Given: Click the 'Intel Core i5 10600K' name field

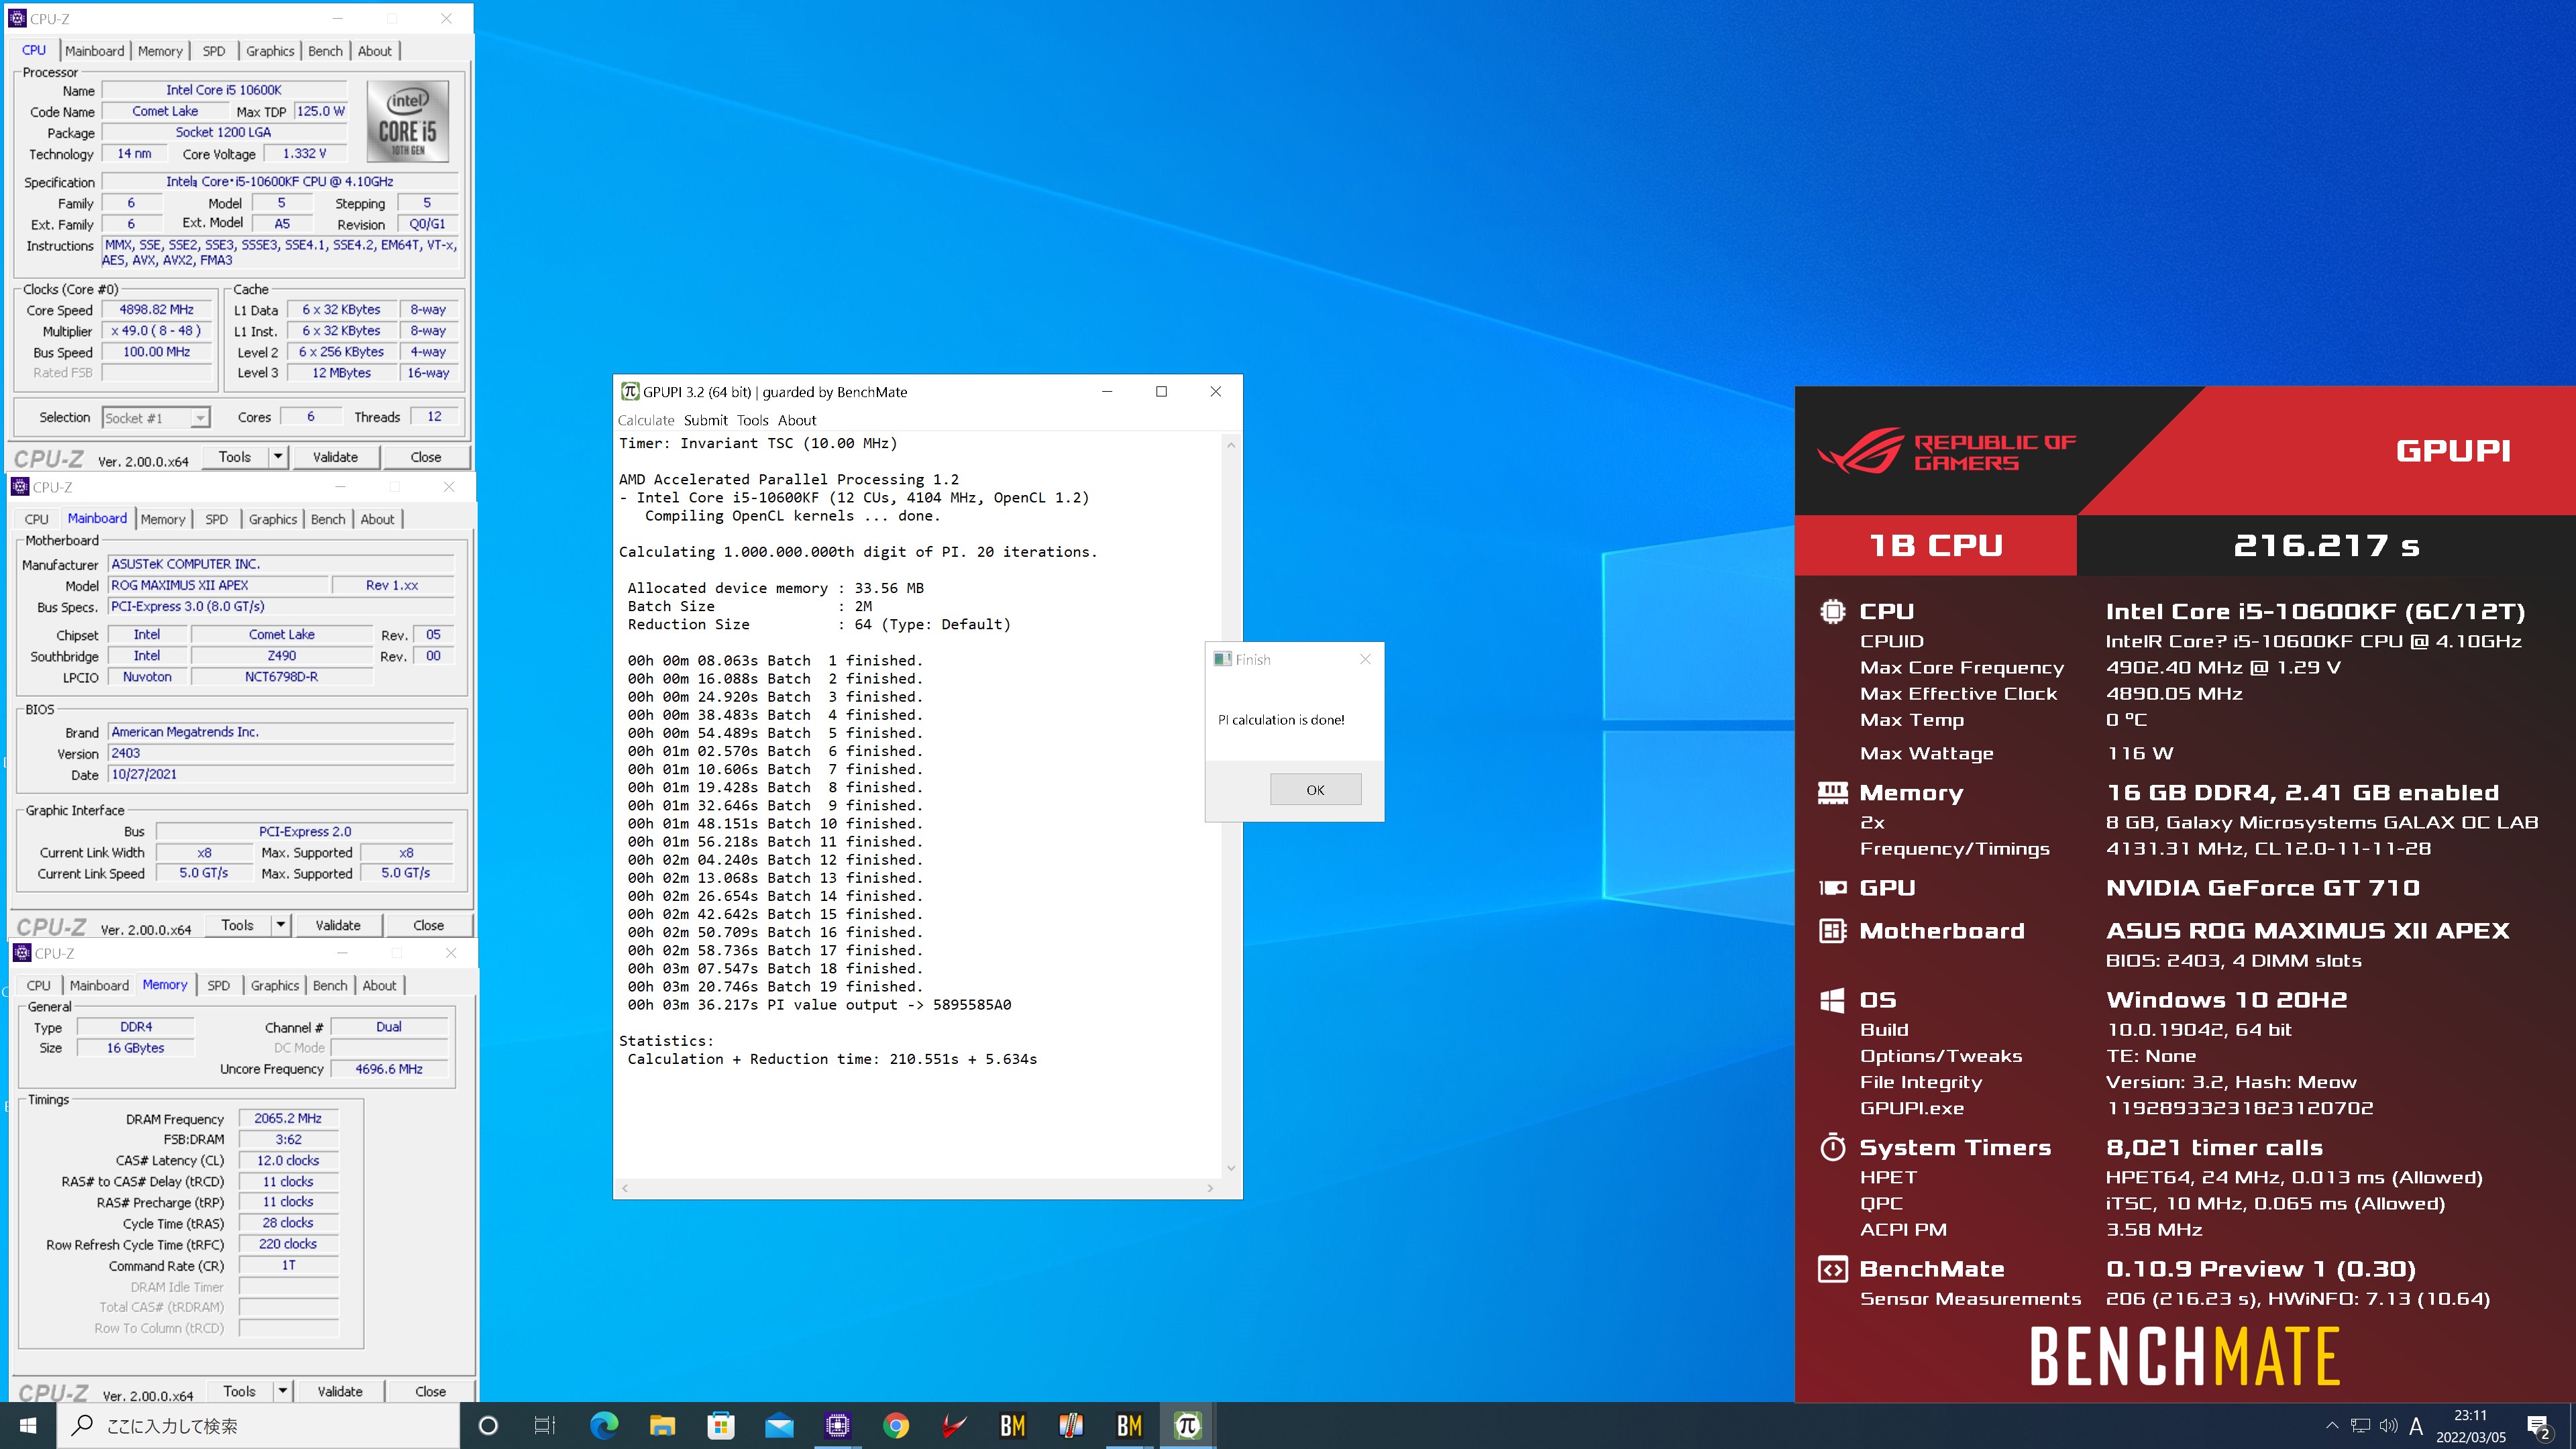Looking at the screenshot, I should (x=224, y=90).
